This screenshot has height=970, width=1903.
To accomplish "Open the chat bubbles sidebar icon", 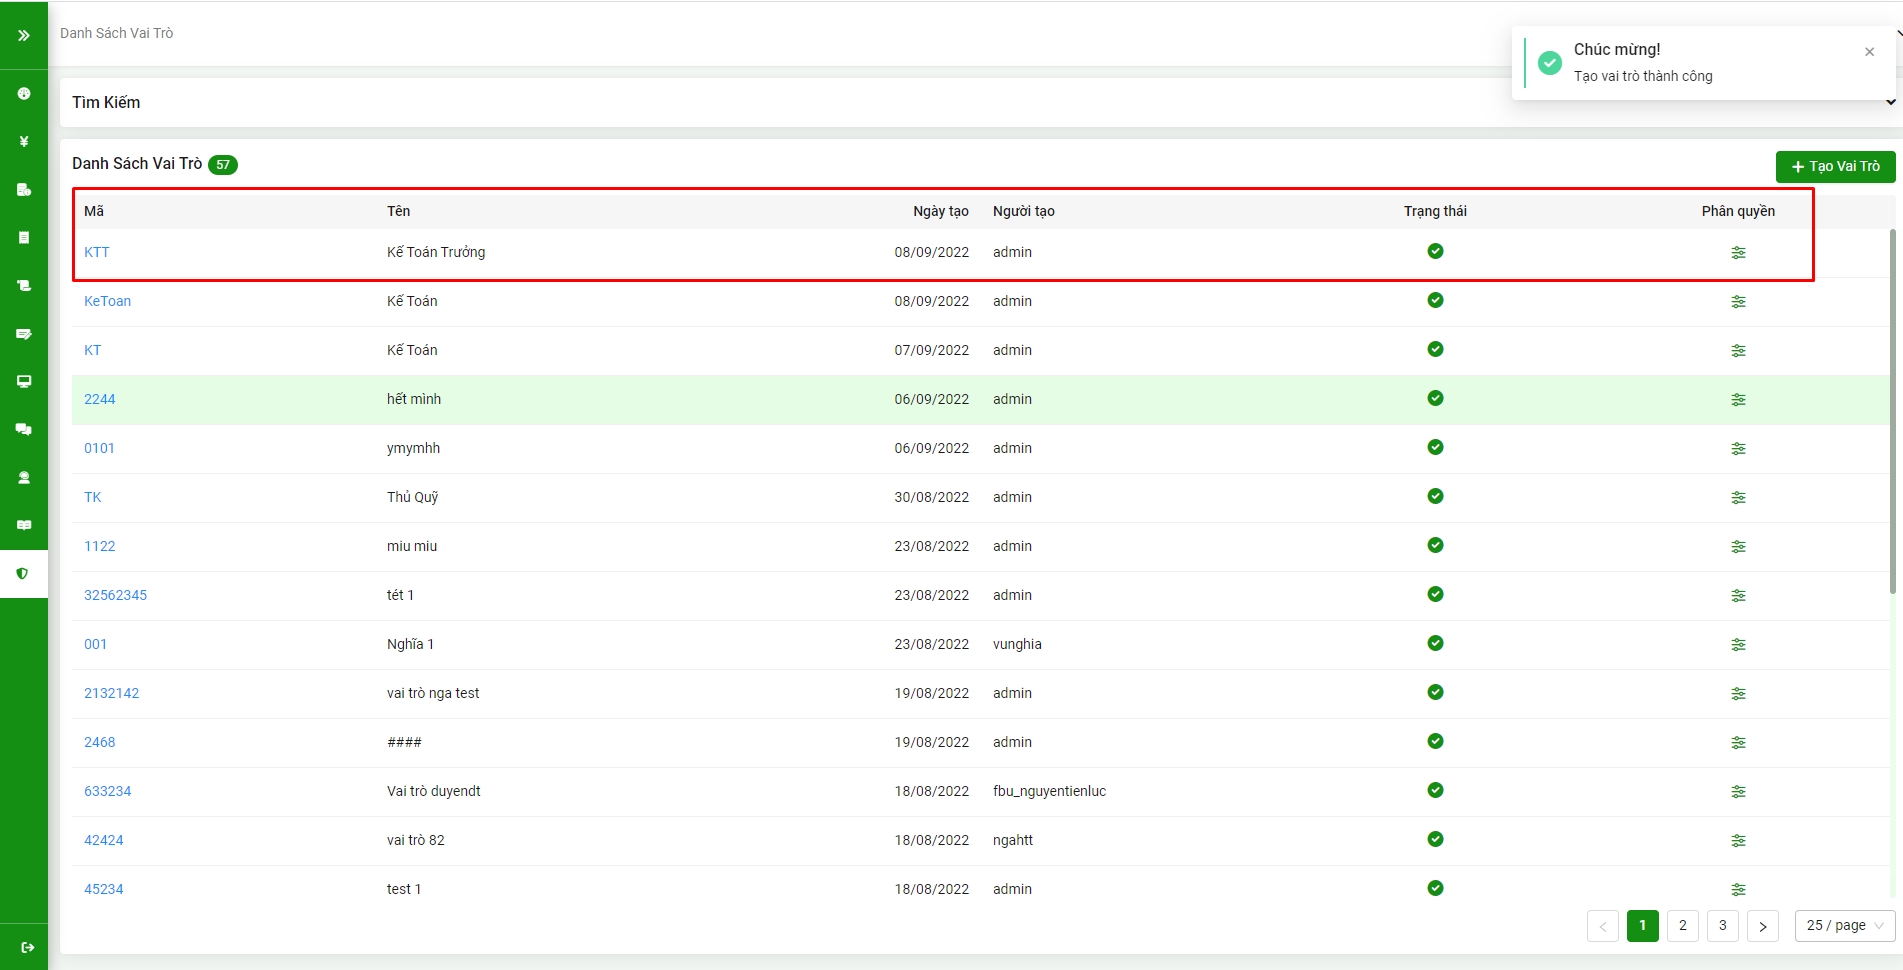I will pyautogui.click(x=24, y=429).
